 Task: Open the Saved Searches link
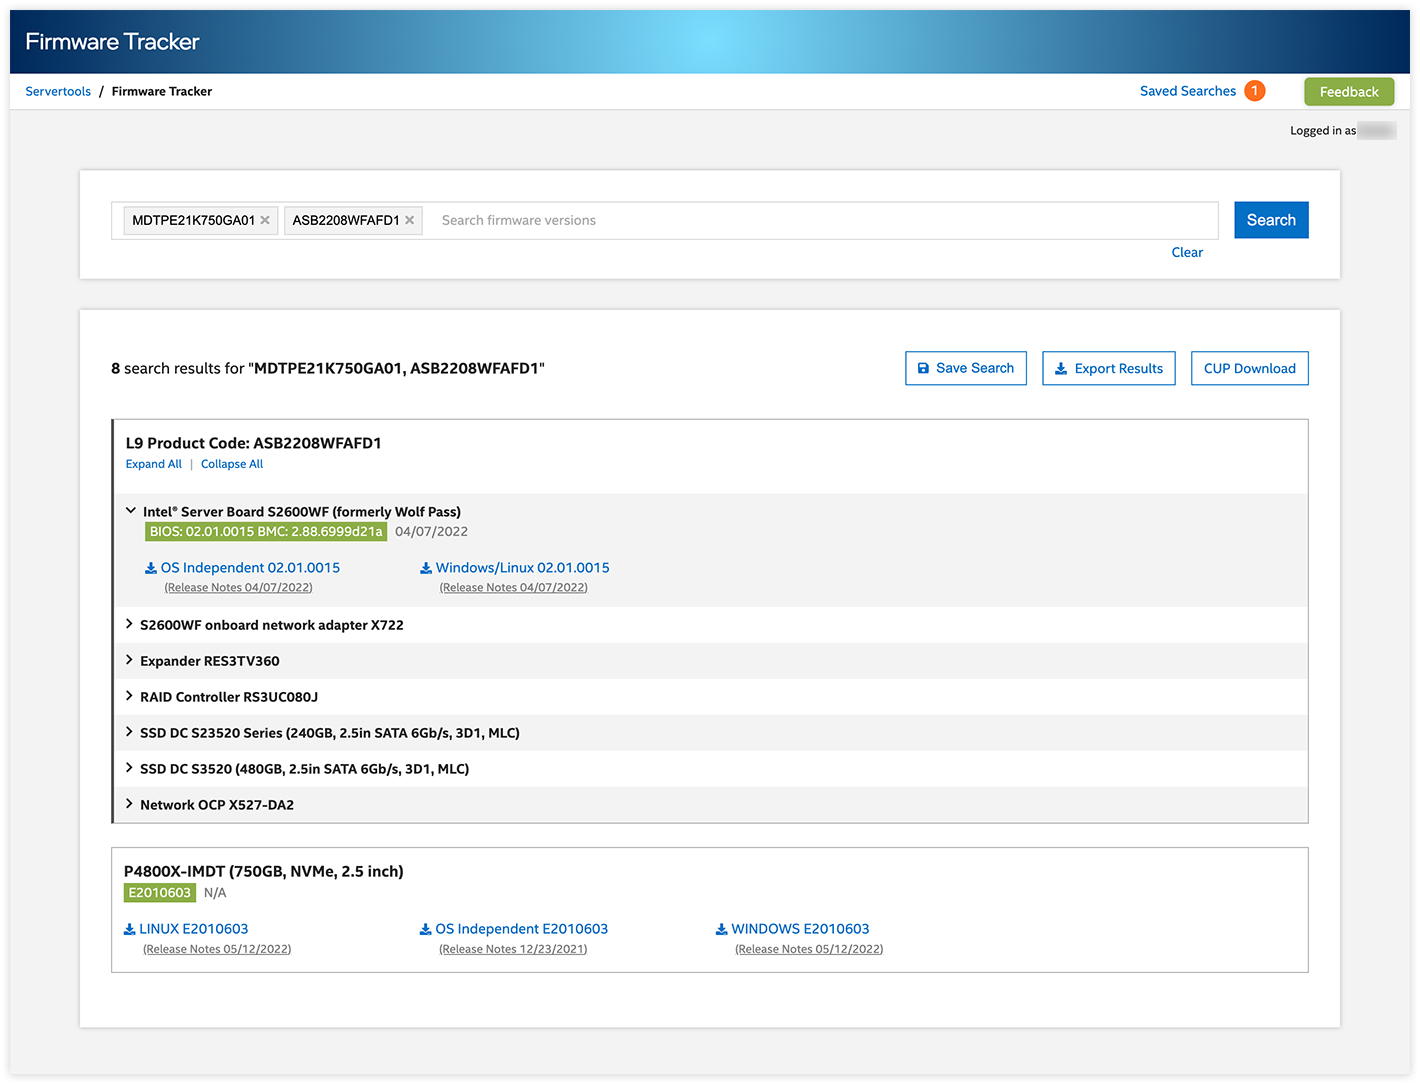coord(1188,91)
